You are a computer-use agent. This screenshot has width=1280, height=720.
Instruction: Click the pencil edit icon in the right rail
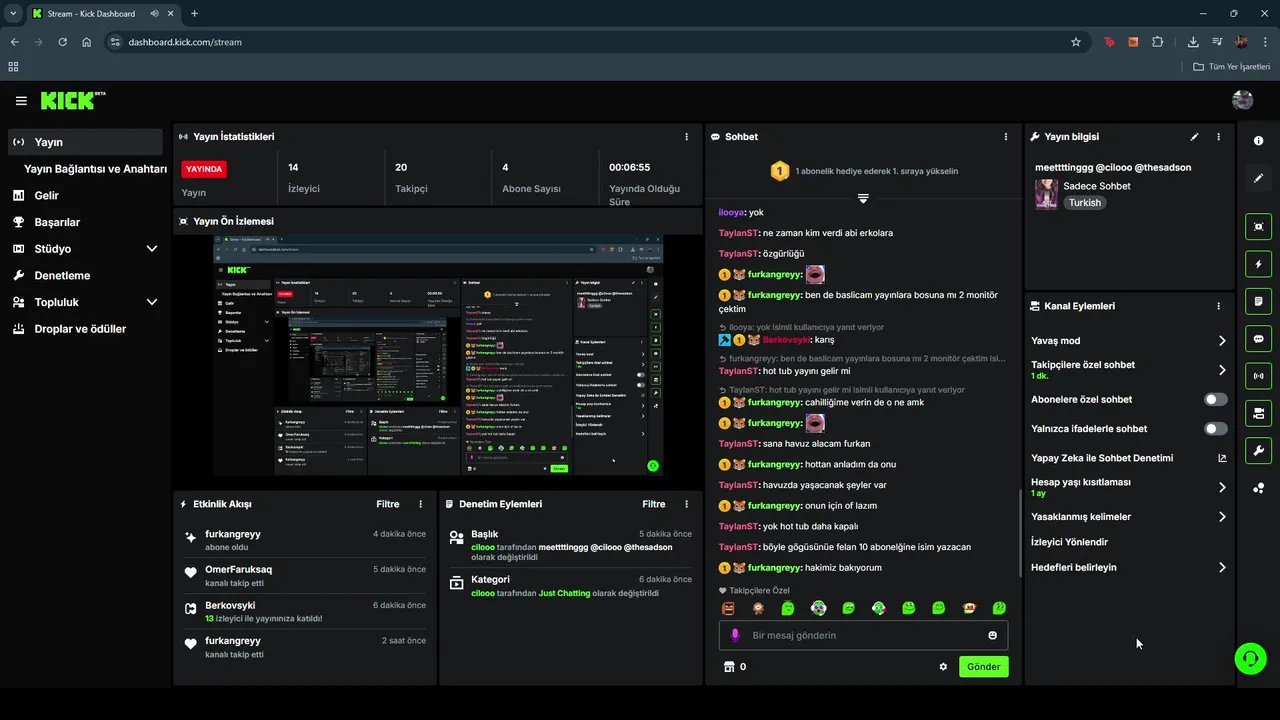tap(1259, 178)
